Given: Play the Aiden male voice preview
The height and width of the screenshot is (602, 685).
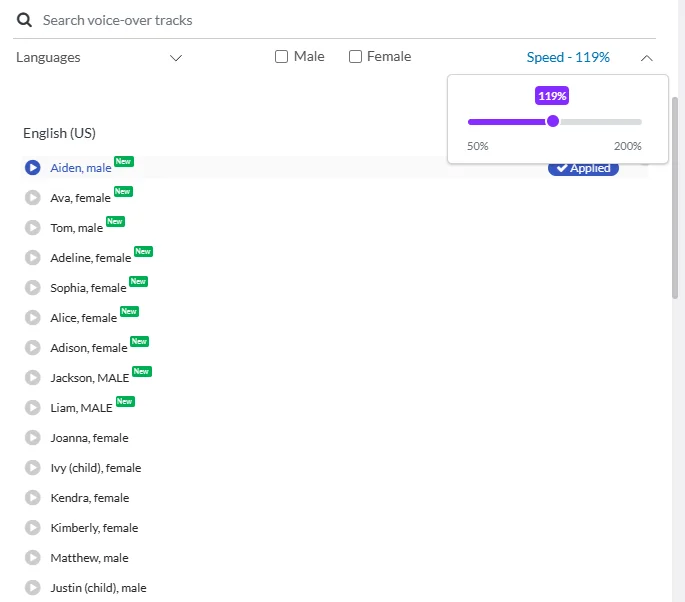Looking at the screenshot, I should click(32, 168).
